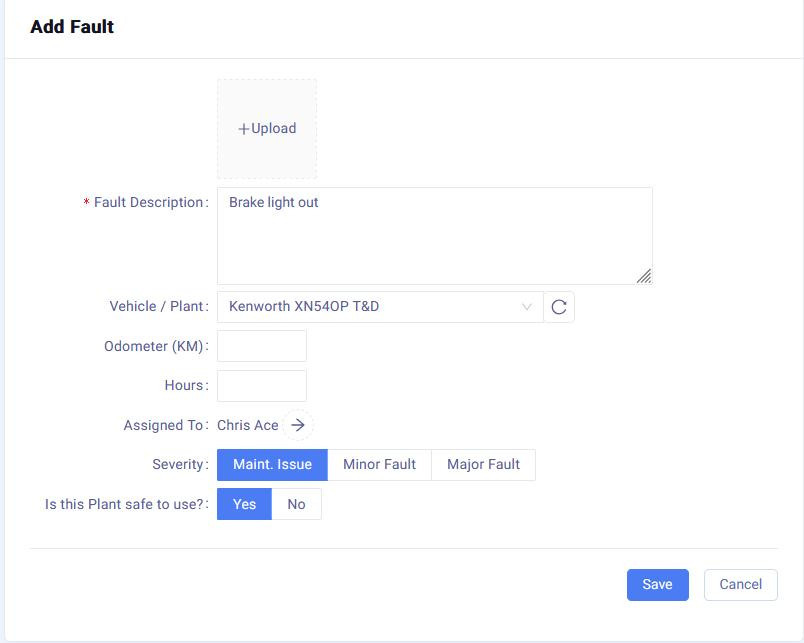This screenshot has width=804, height=643.
Task: Click the Odometer (KM) label
Action: click(154, 347)
